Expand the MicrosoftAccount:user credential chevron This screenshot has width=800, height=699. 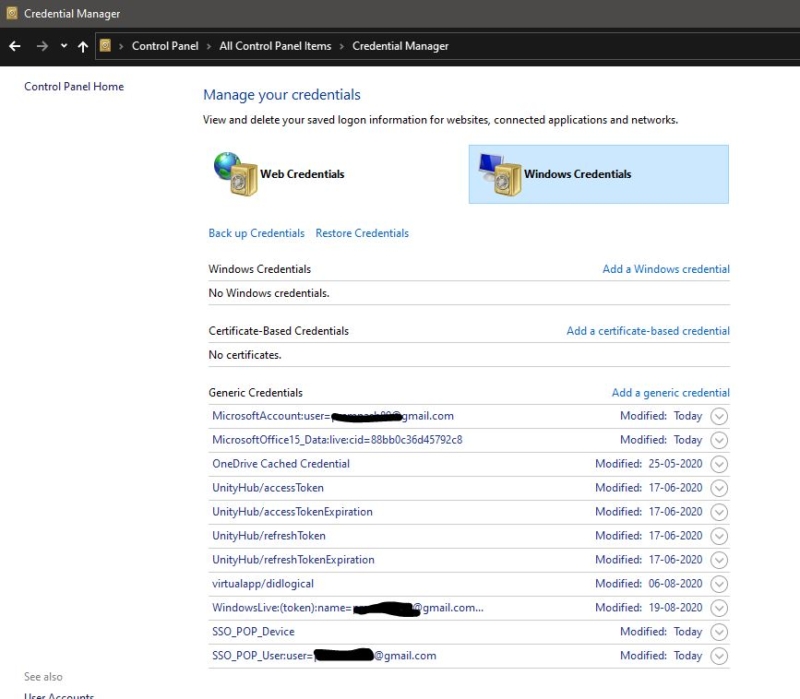click(x=719, y=416)
